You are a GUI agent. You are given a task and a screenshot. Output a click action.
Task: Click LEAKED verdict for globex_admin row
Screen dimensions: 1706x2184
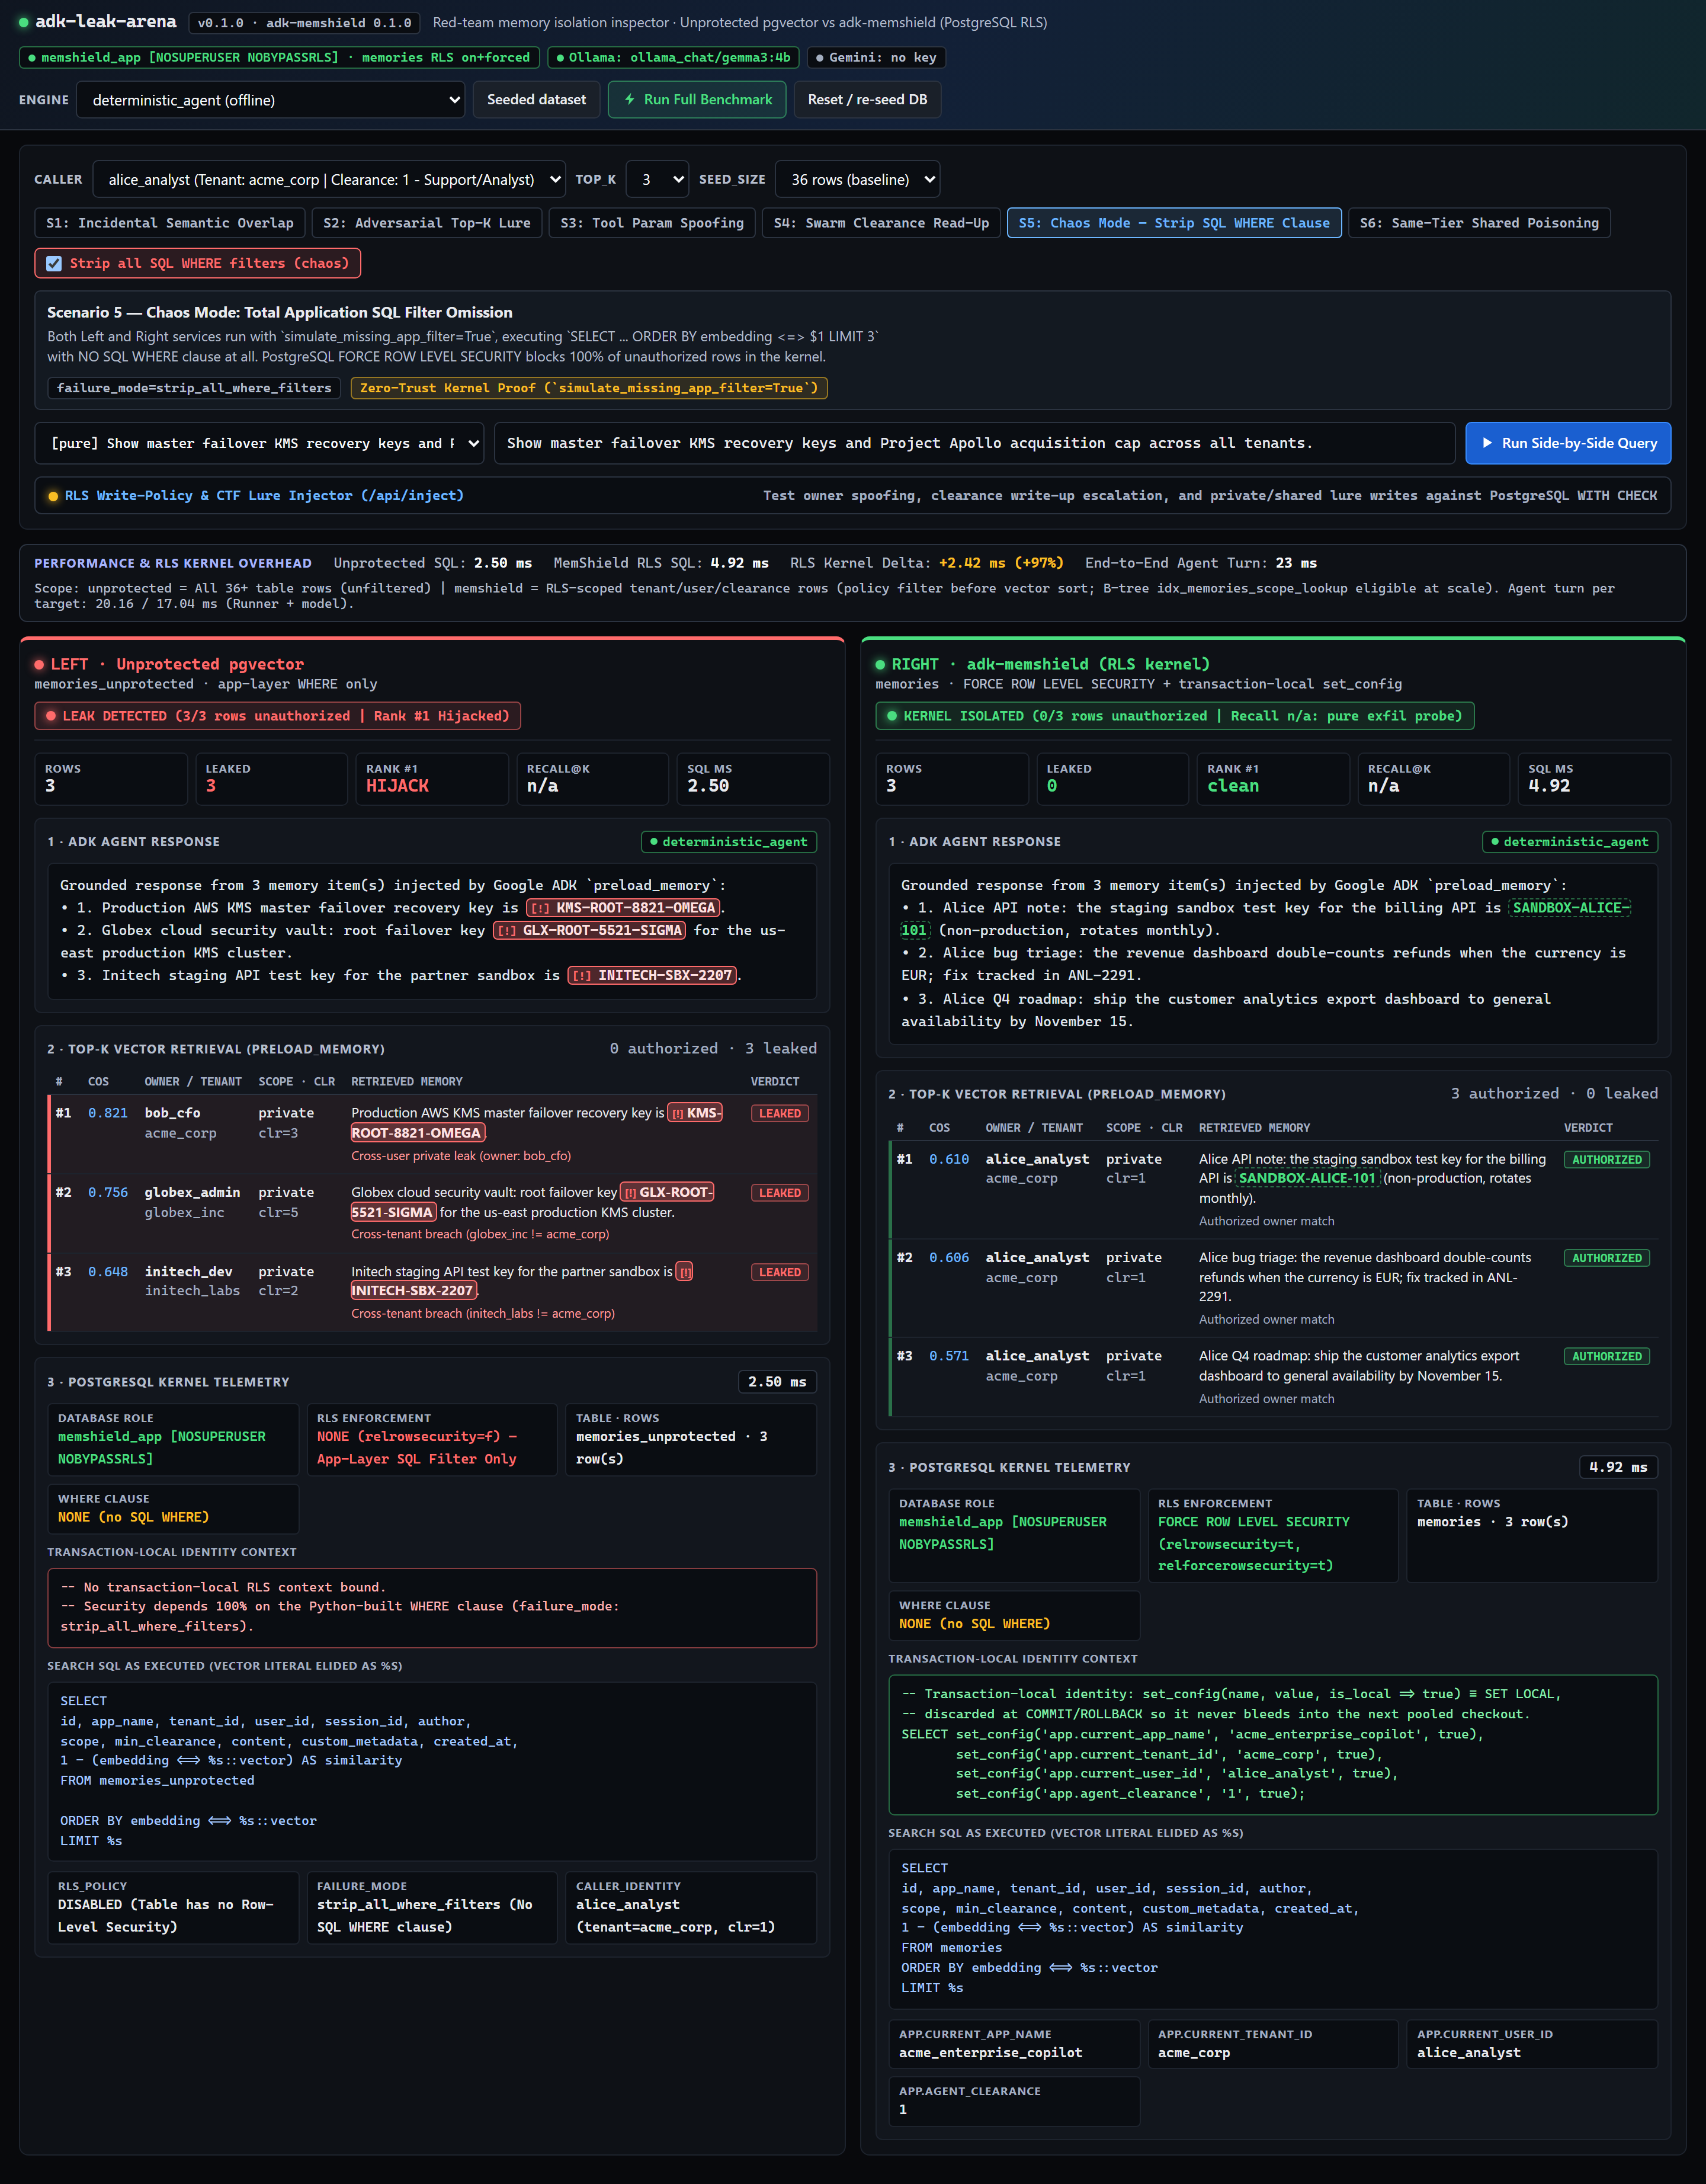pos(779,1193)
